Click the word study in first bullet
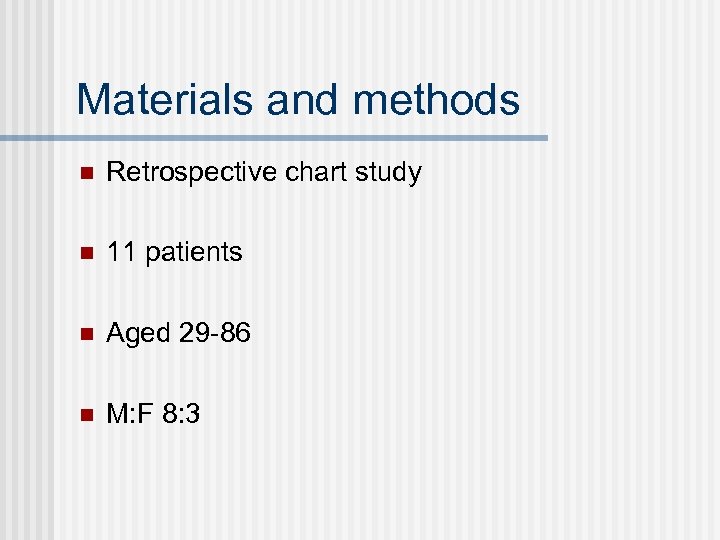Viewport: 720px width, 540px height. coord(387,172)
